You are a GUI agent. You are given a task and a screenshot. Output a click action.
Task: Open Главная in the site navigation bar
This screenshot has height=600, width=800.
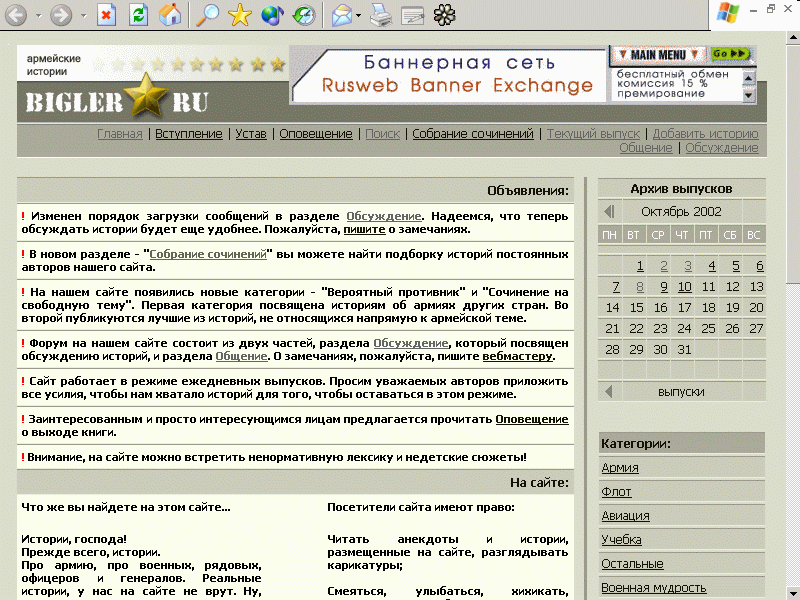(x=120, y=134)
